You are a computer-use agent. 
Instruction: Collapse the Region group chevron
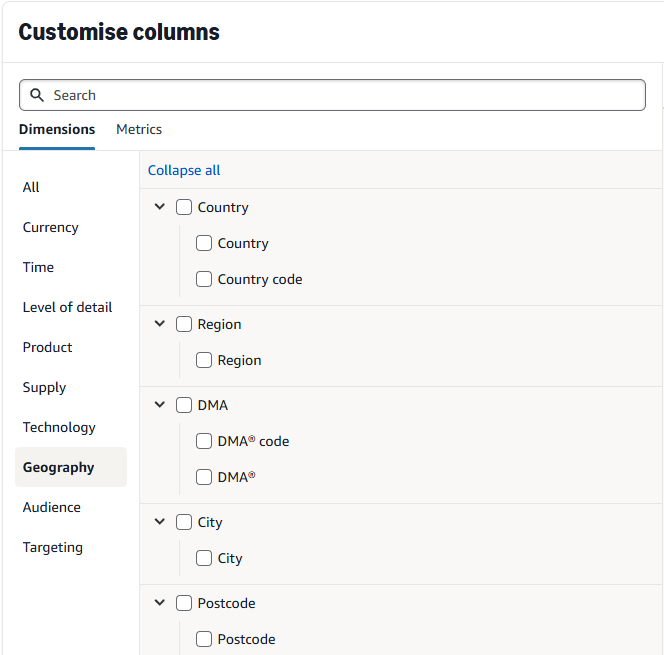click(x=160, y=324)
